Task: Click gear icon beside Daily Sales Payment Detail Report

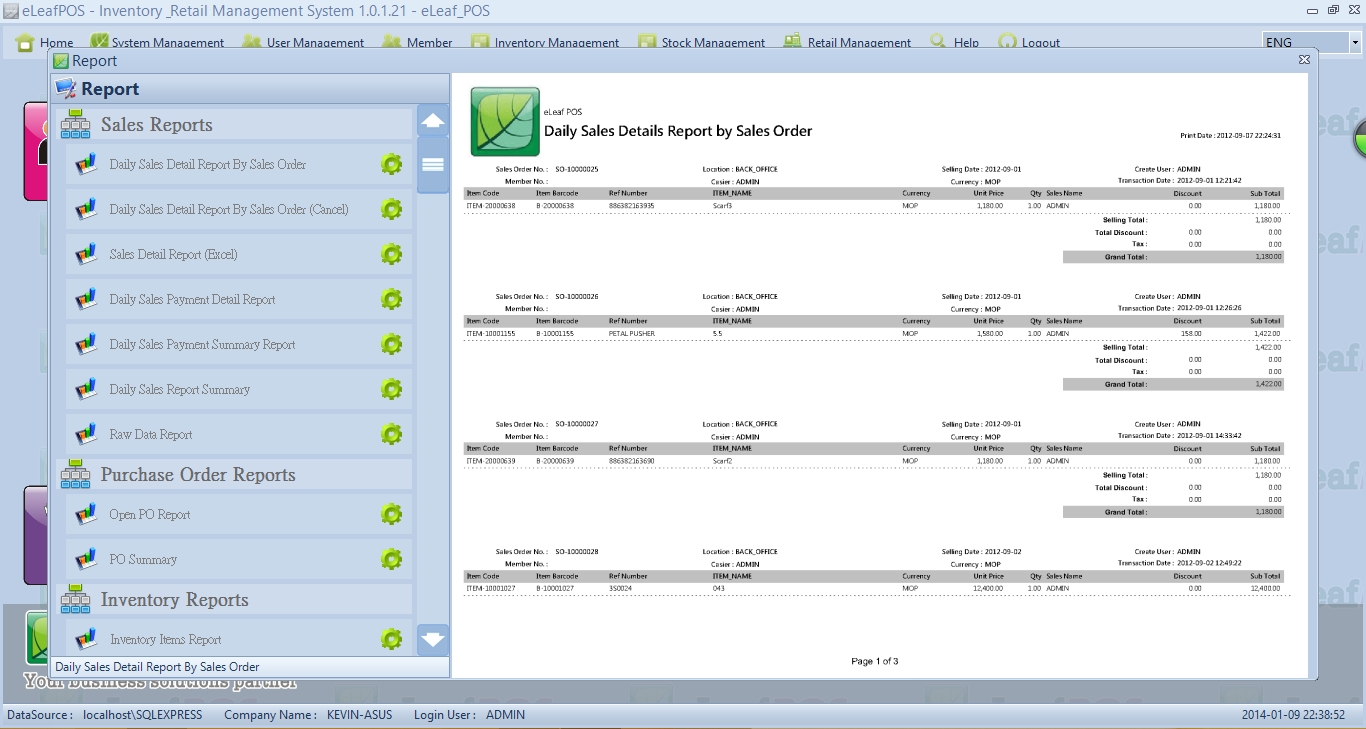Action: (391, 299)
